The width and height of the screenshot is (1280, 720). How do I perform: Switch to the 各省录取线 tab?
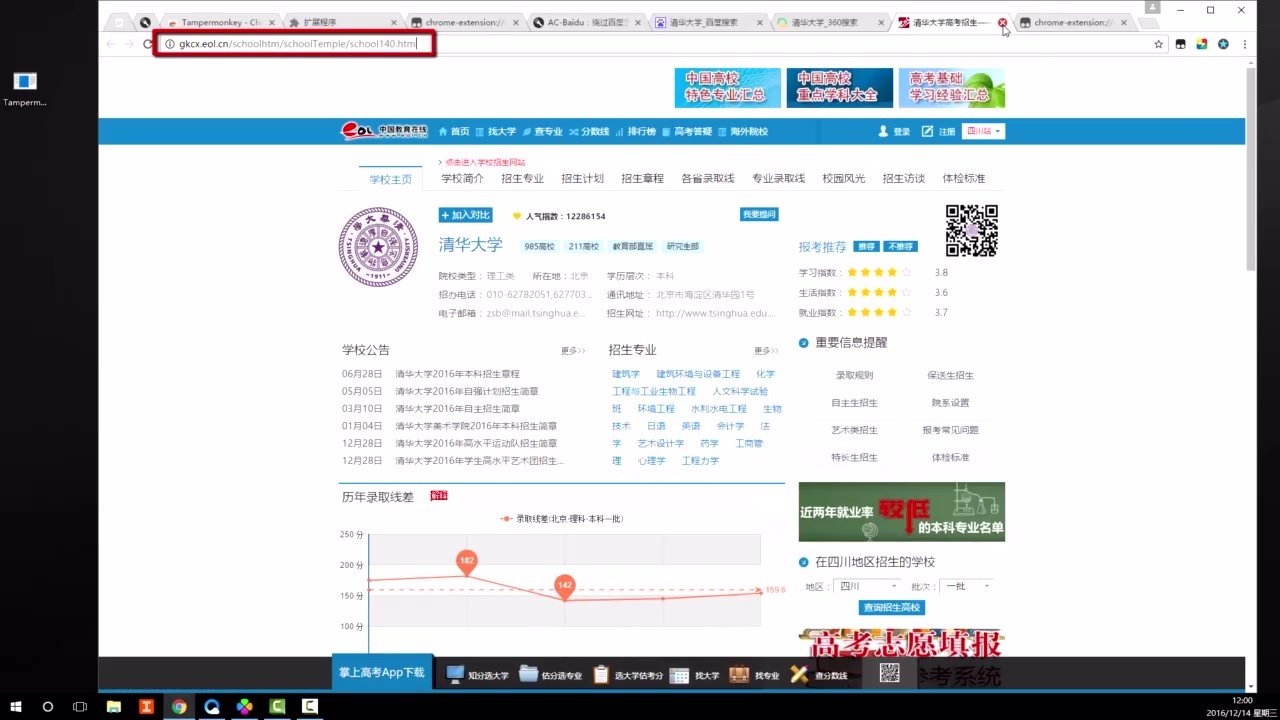708,178
